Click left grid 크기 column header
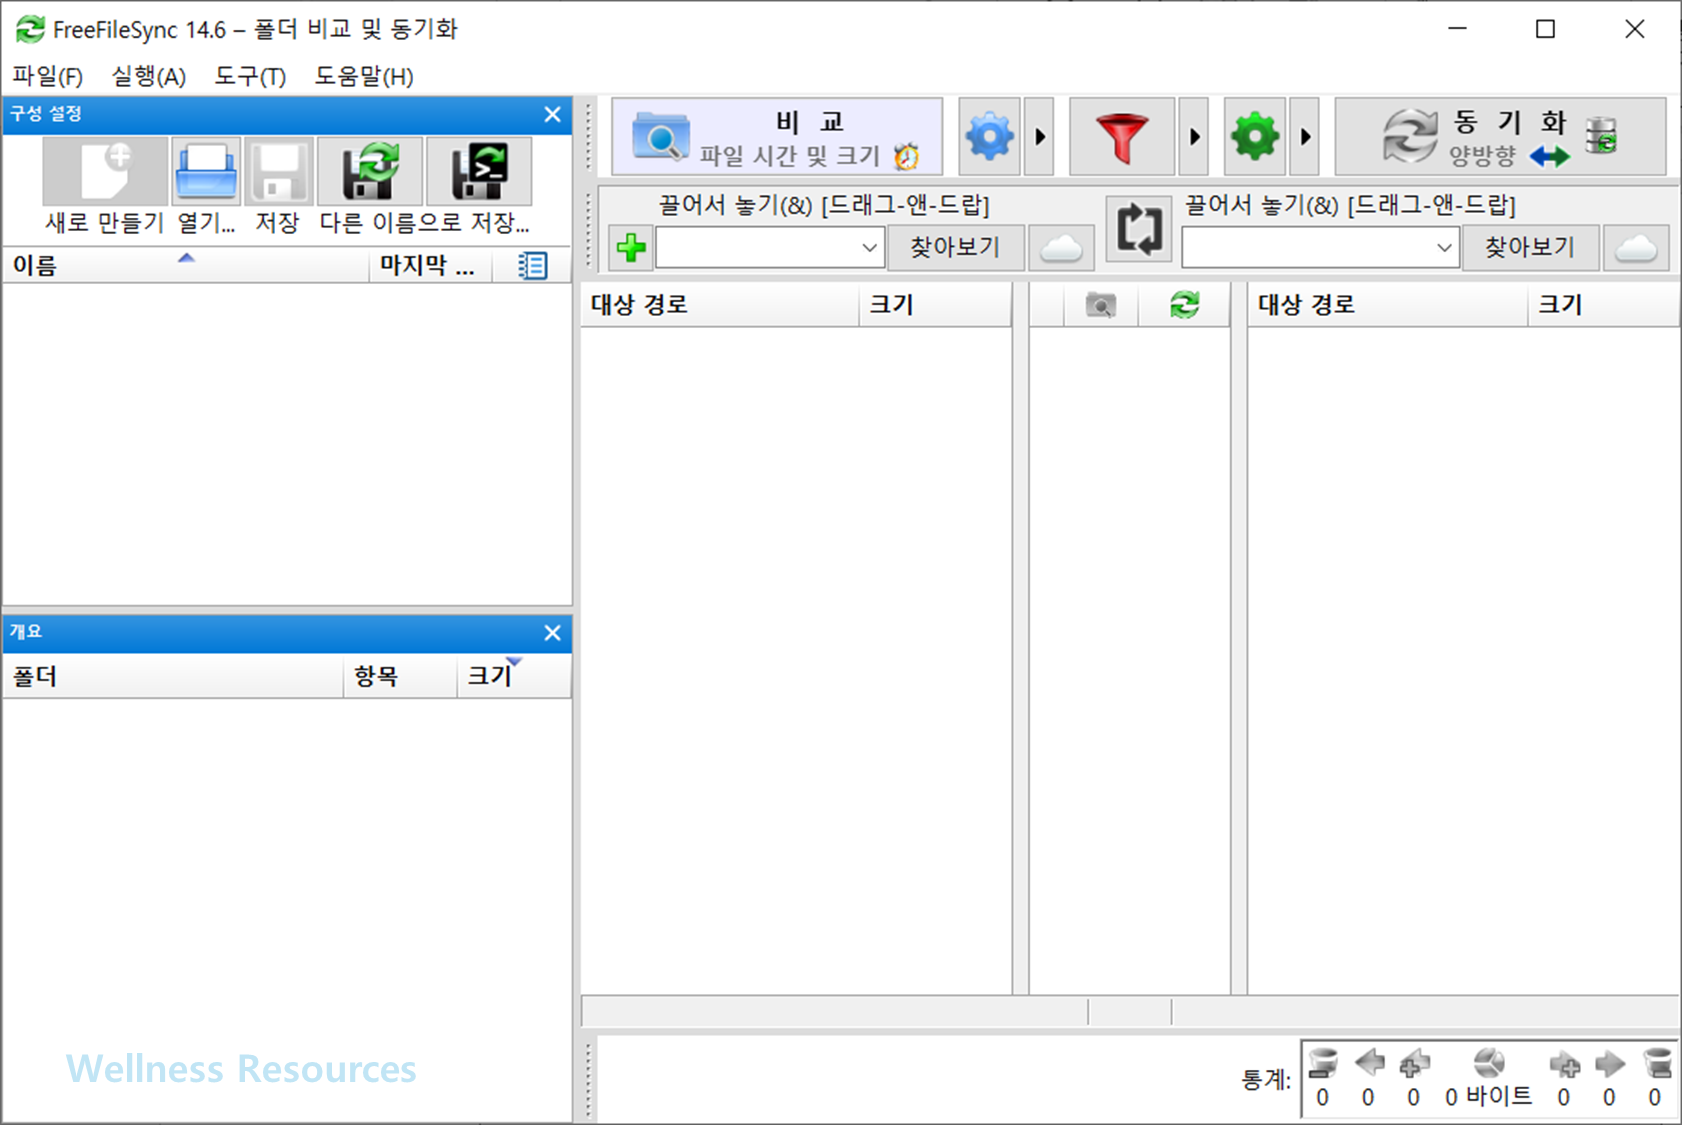The height and width of the screenshot is (1125, 1682). 935,305
